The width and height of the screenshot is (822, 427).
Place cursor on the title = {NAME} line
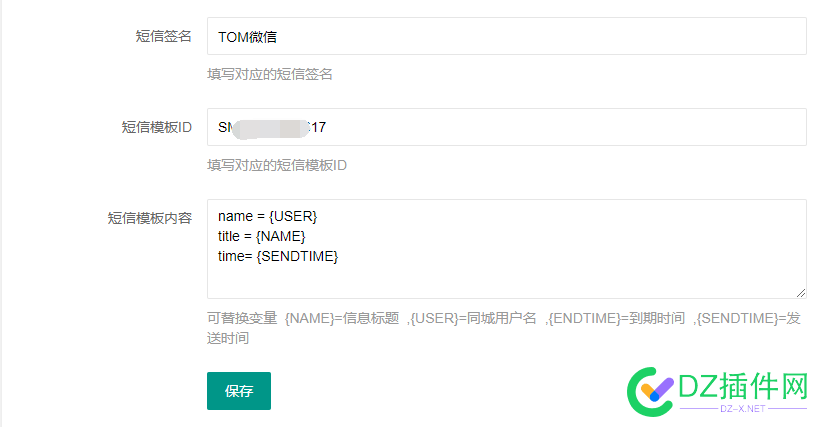(x=262, y=236)
